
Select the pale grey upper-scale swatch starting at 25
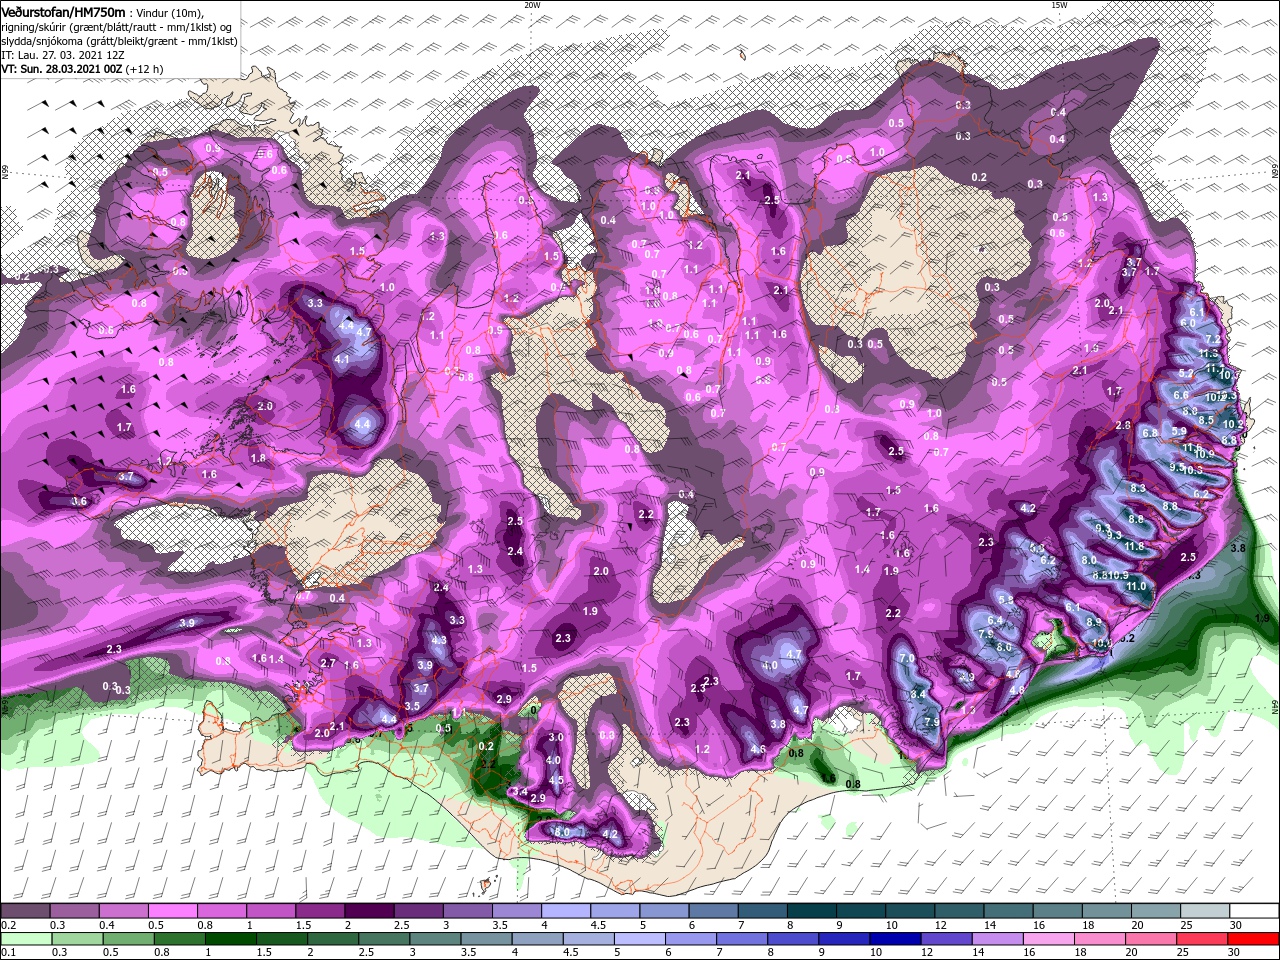tap(1204, 911)
